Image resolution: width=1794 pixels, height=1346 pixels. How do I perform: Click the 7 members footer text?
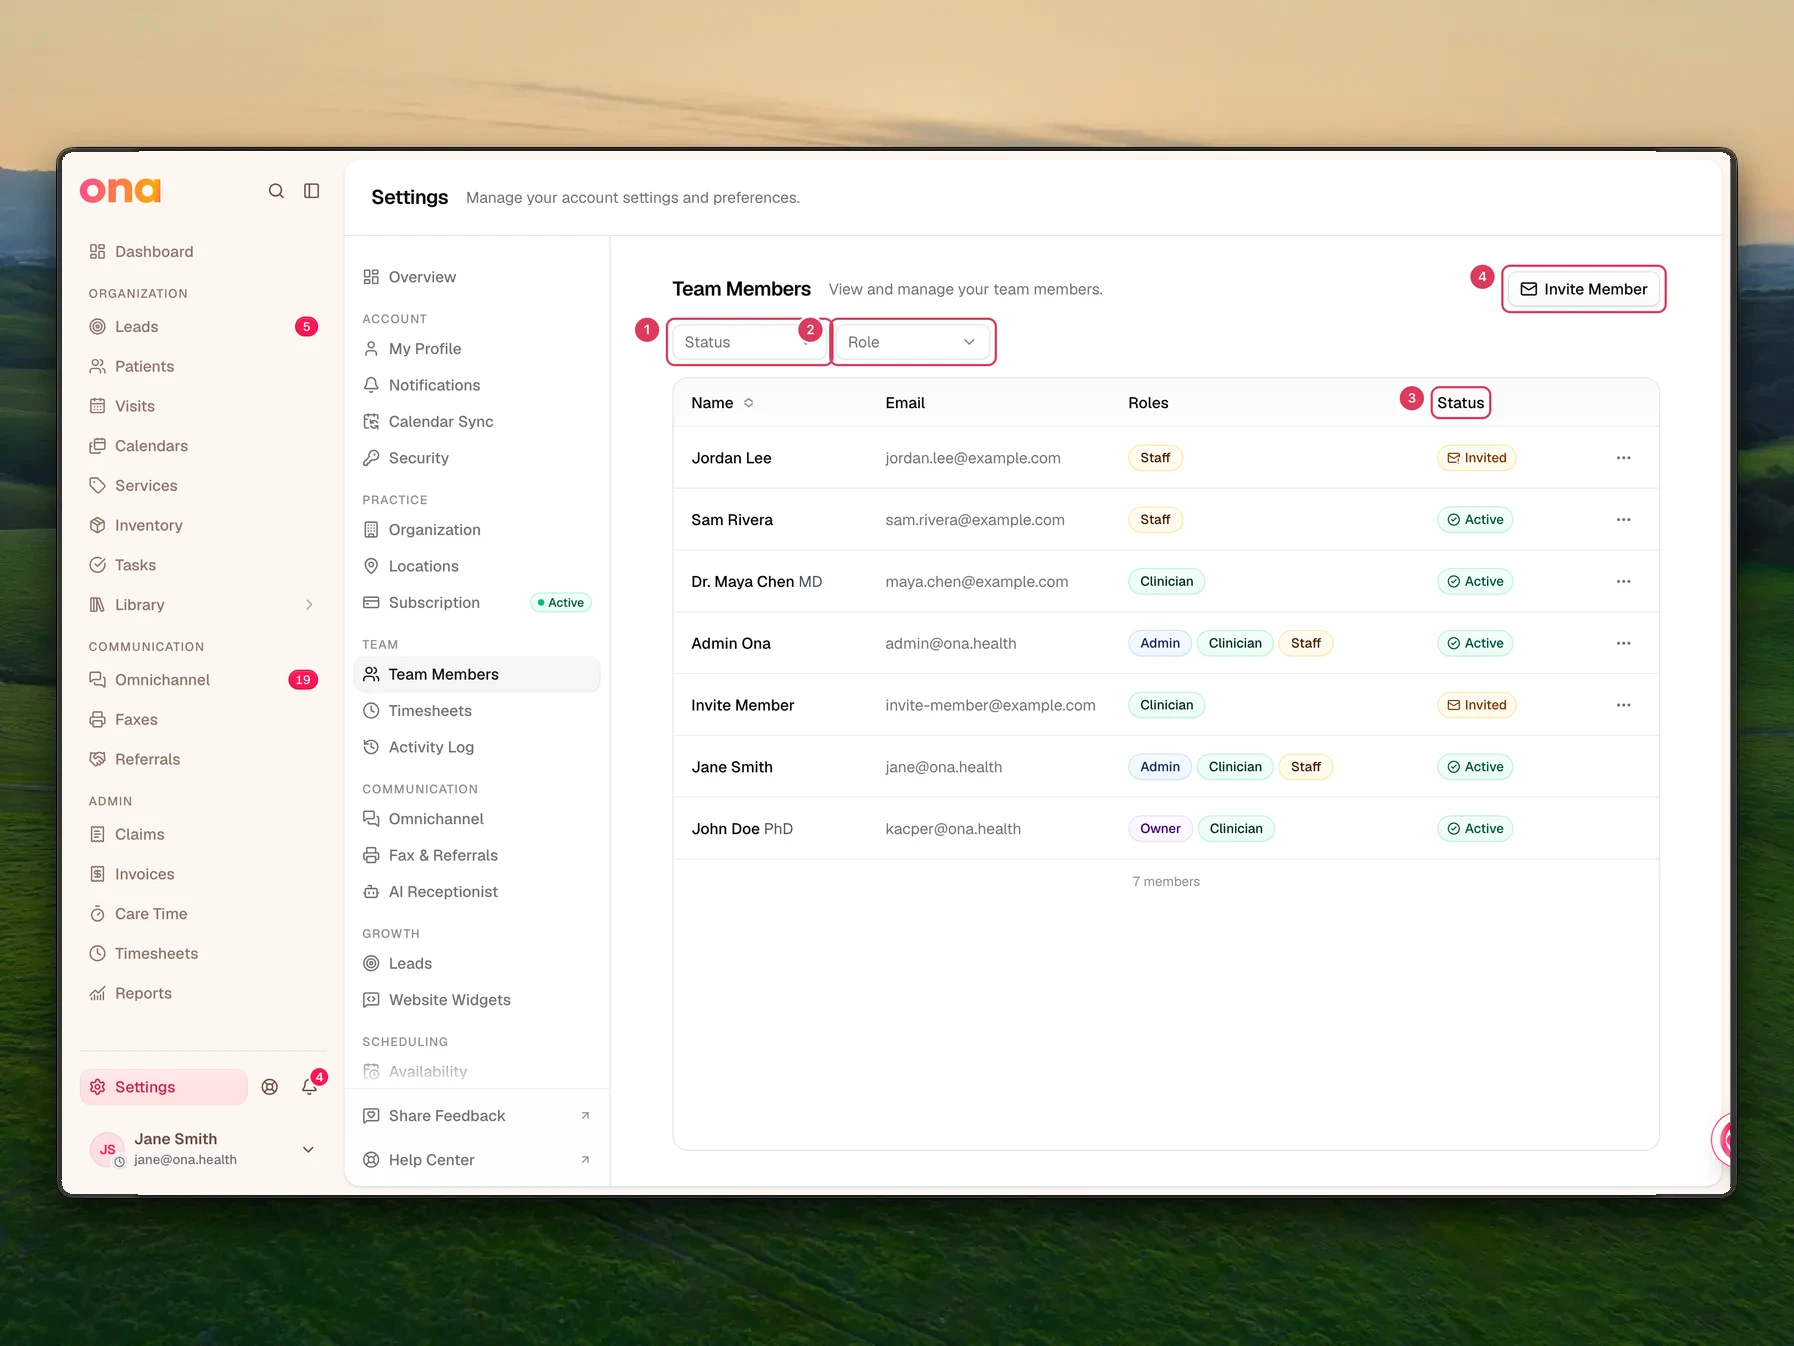tap(1166, 882)
